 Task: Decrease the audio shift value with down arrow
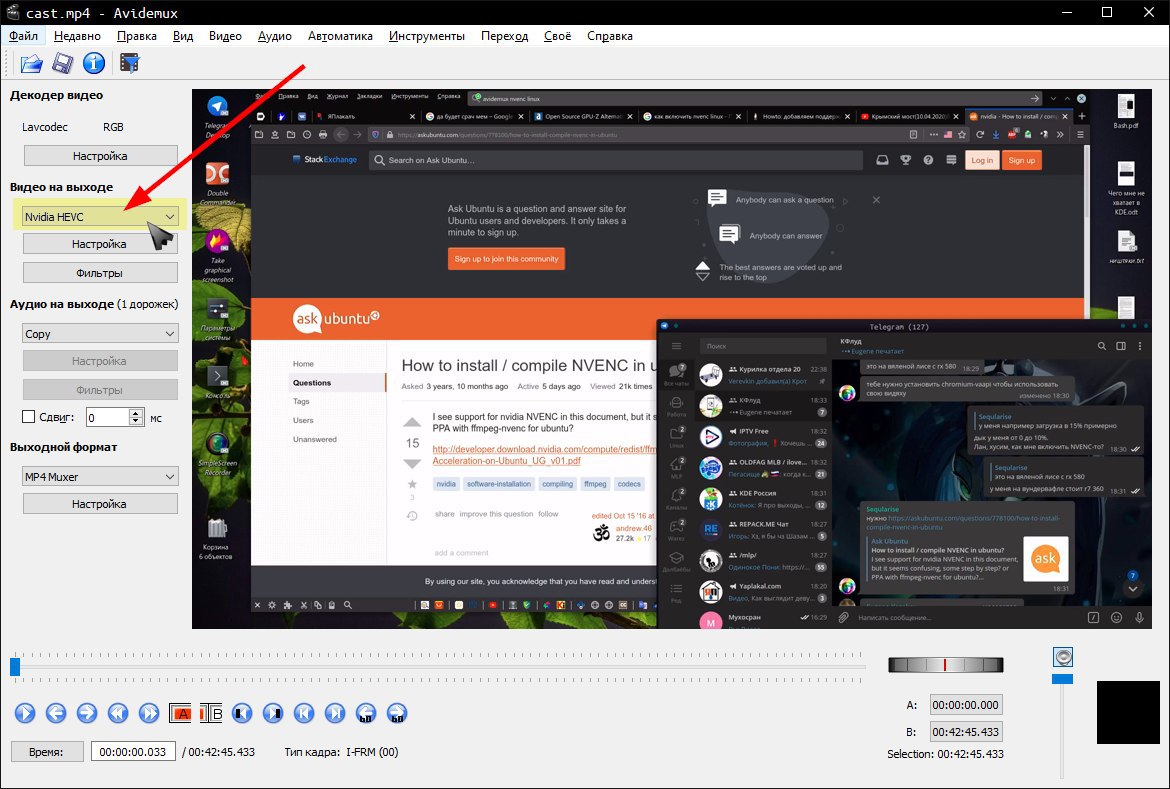[x=136, y=421]
